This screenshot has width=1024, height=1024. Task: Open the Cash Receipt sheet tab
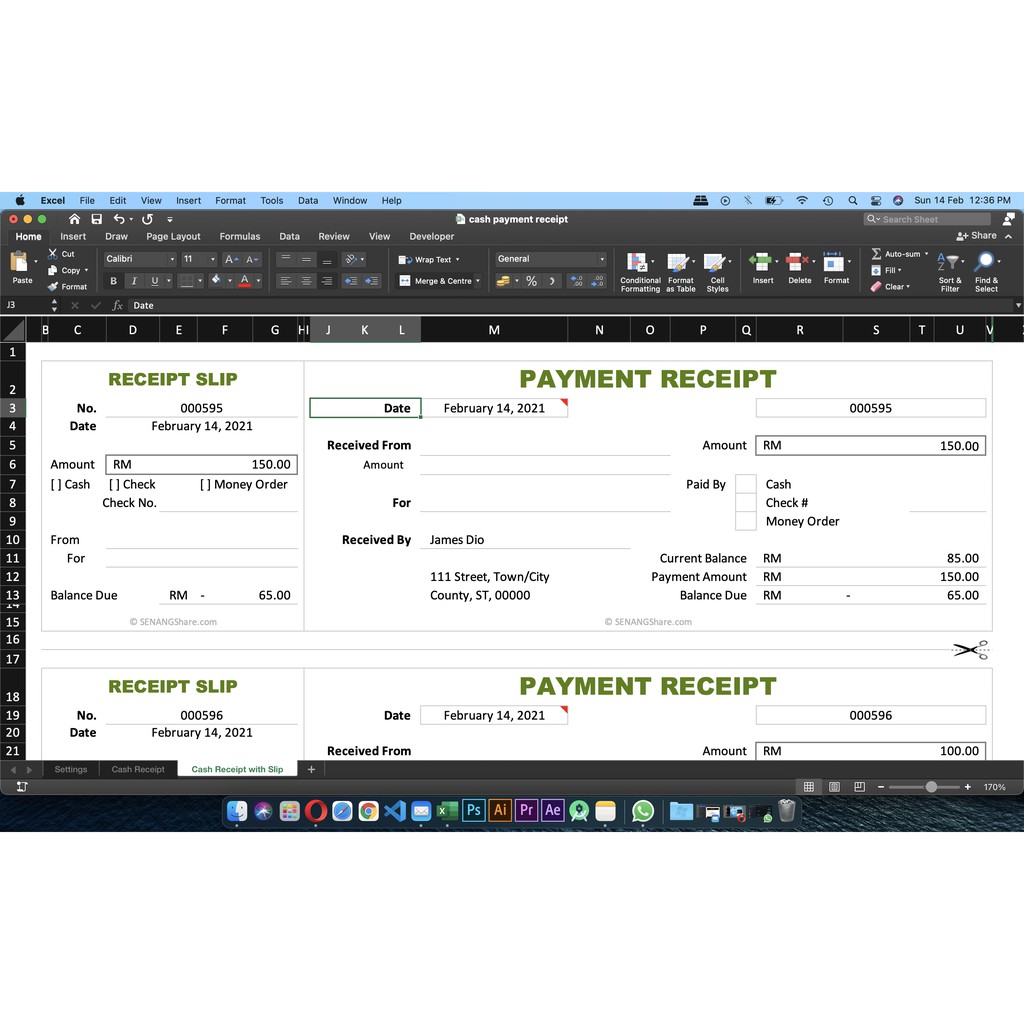click(138, 769)
